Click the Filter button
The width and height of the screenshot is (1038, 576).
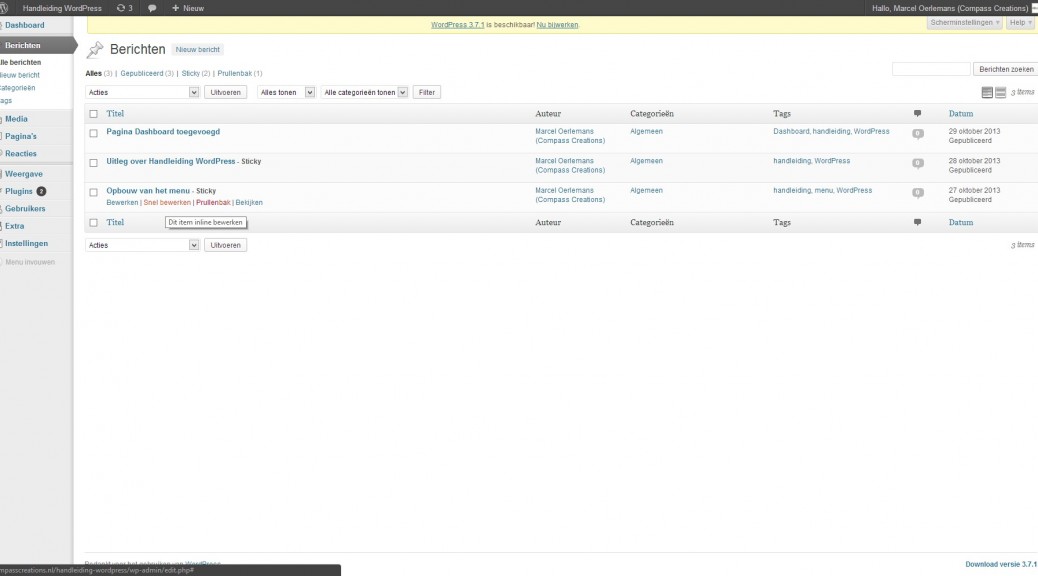point(427,93)
